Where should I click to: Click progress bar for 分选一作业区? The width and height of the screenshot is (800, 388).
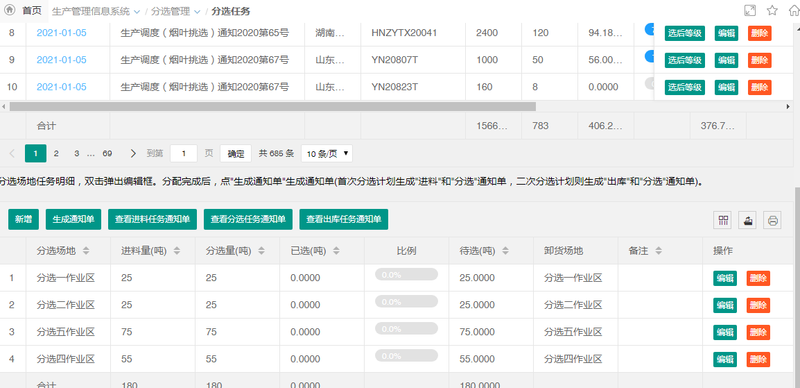[x=407, y=274]
